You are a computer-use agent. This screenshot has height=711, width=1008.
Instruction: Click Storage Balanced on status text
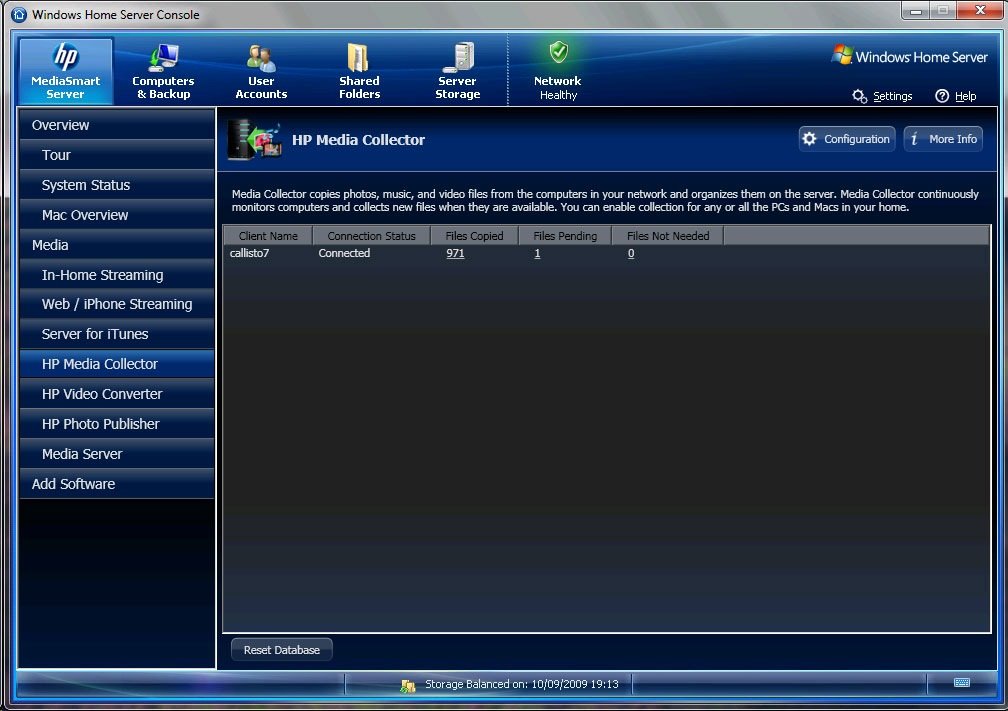[x=521, y=685]
